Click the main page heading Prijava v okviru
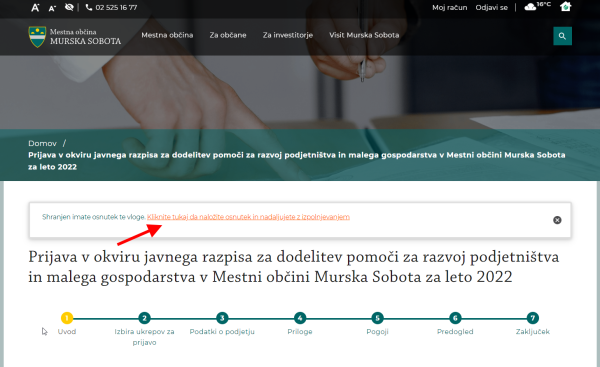Viewport: 600px width, 367px height. click(x=293, y=267)
